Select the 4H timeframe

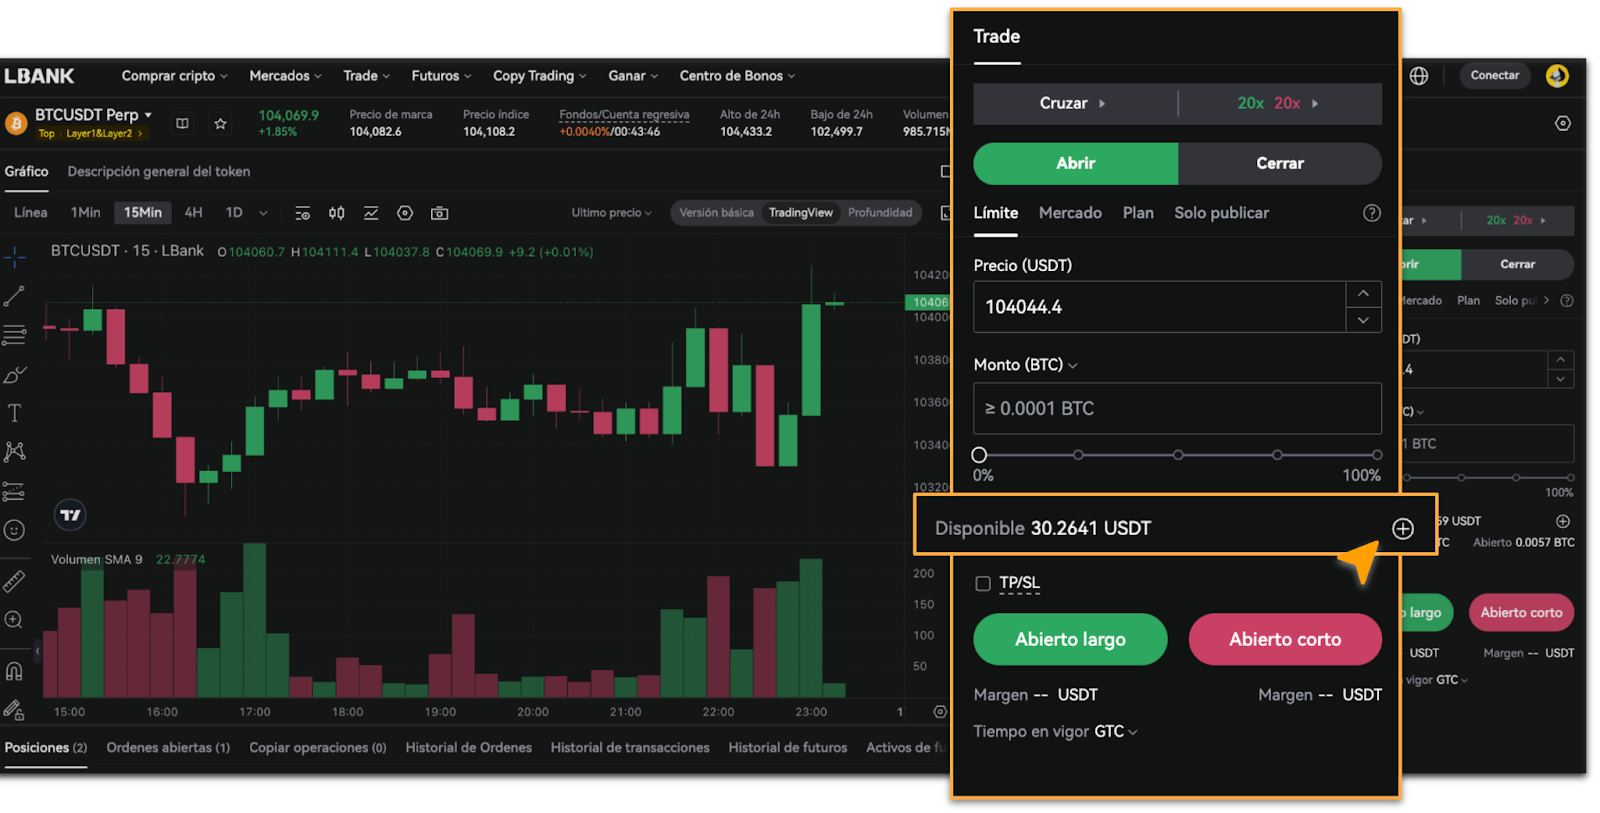[194, 213]
